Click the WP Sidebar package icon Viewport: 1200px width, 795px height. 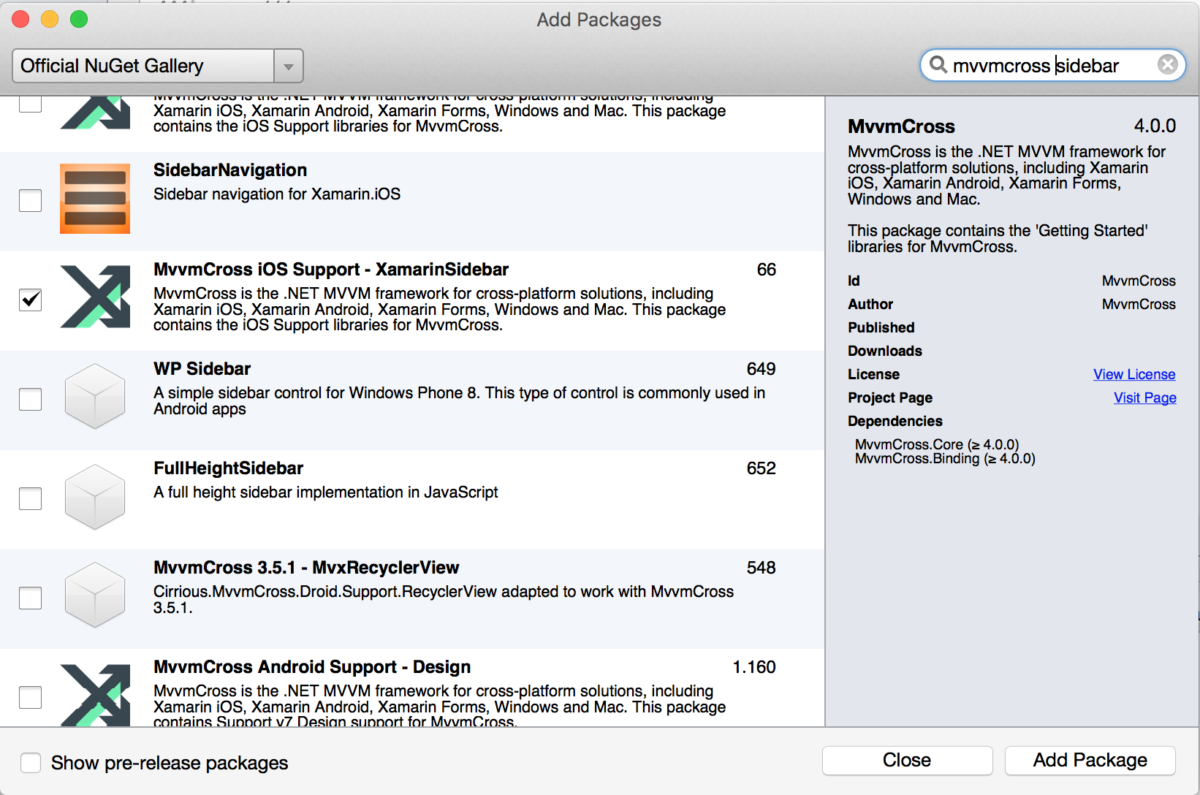[95, 398]
